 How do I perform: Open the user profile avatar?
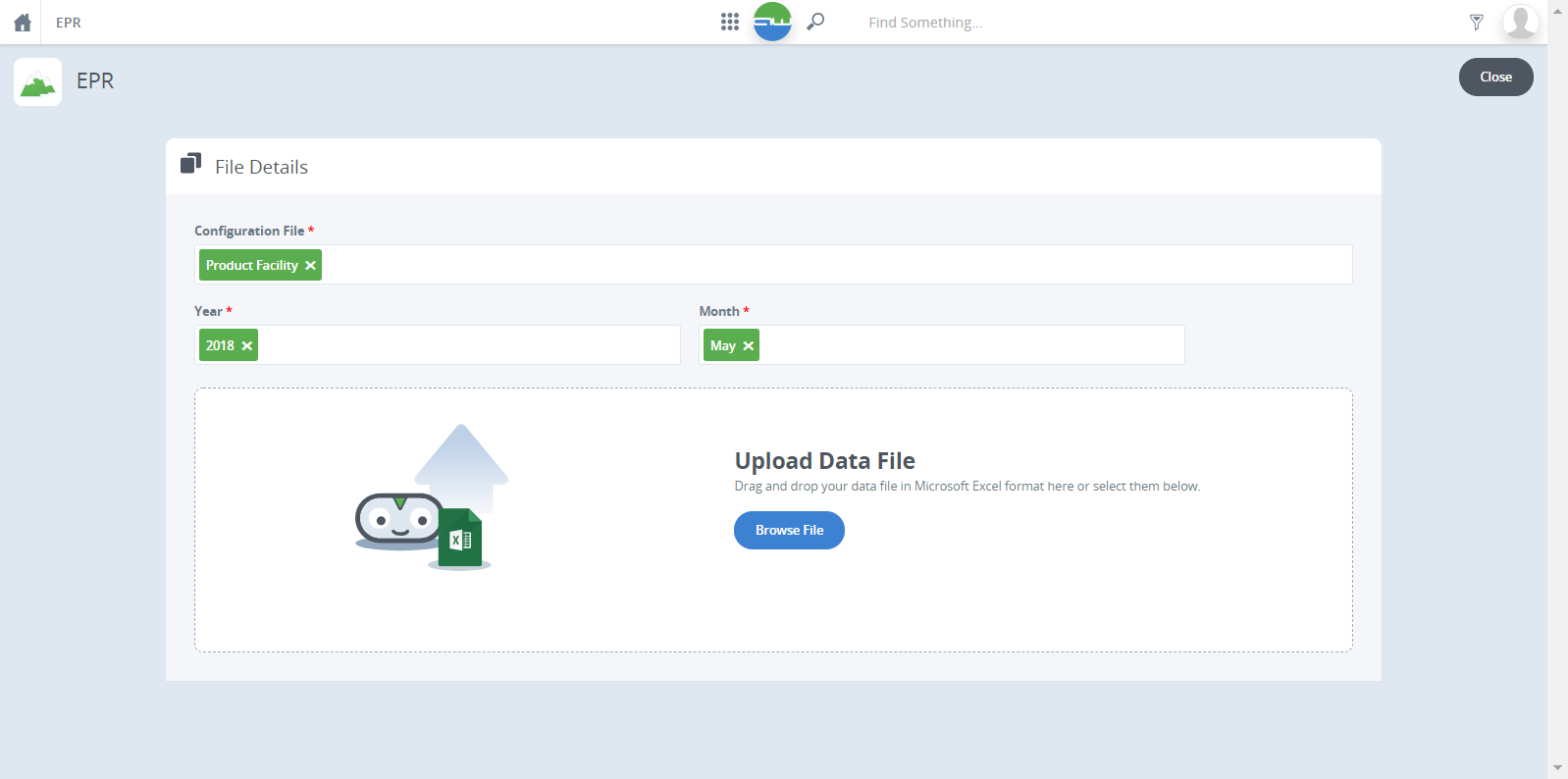1520,22
